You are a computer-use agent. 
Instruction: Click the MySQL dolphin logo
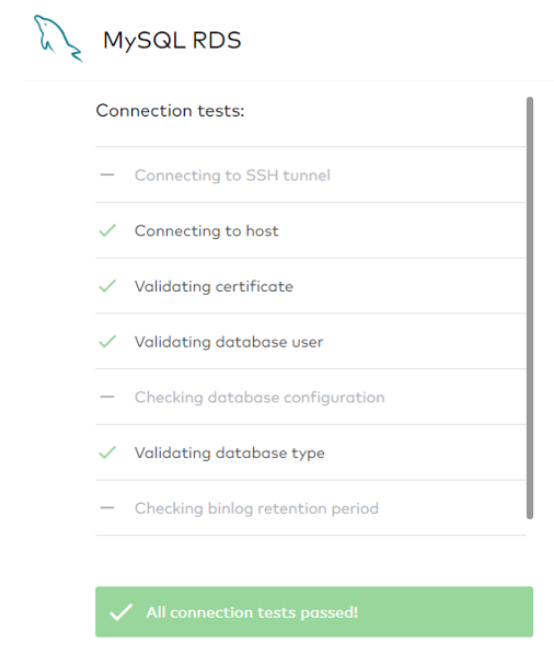click(x=58, y=39)
